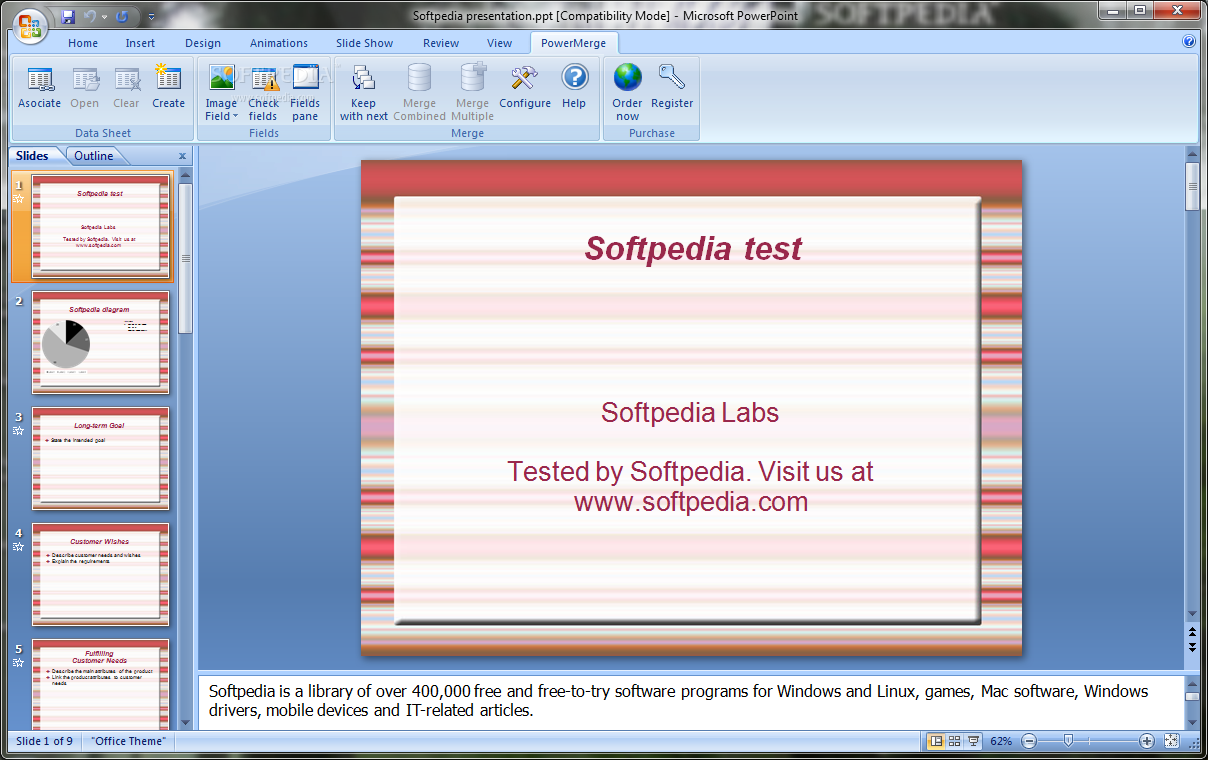Open the Review tab
The width and height of the screenshot is (1208, 760).
[x=441, y=43]
